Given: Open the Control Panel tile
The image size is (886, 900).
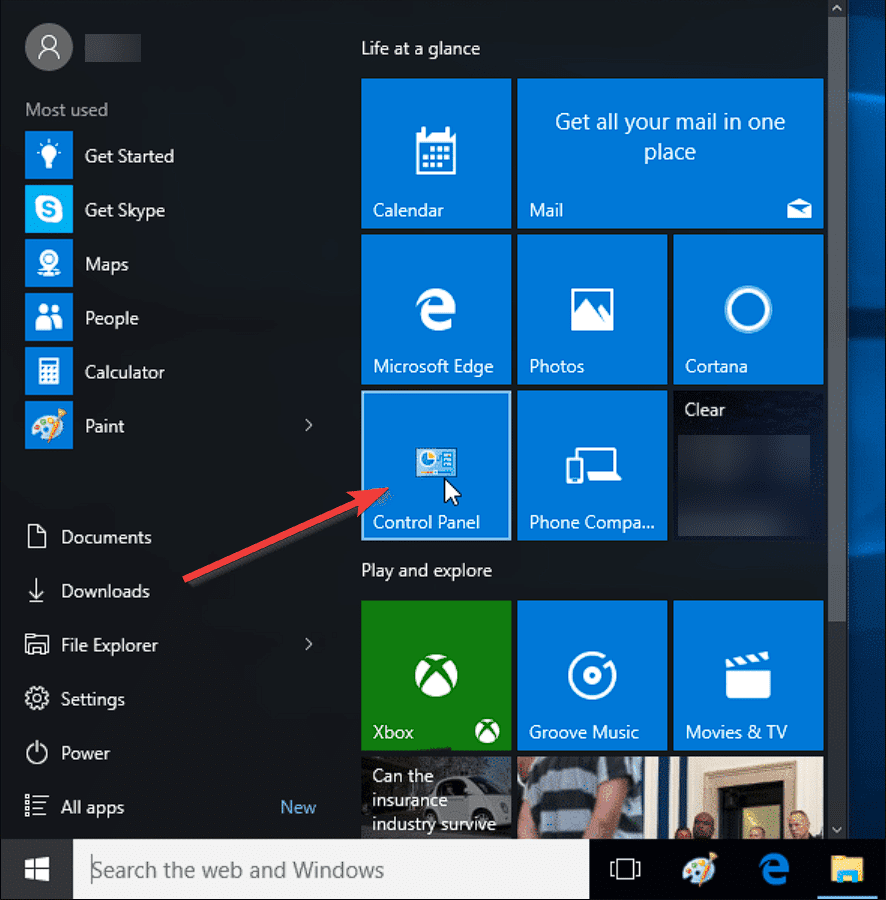Looking at the screenshot, I should 435,465.
